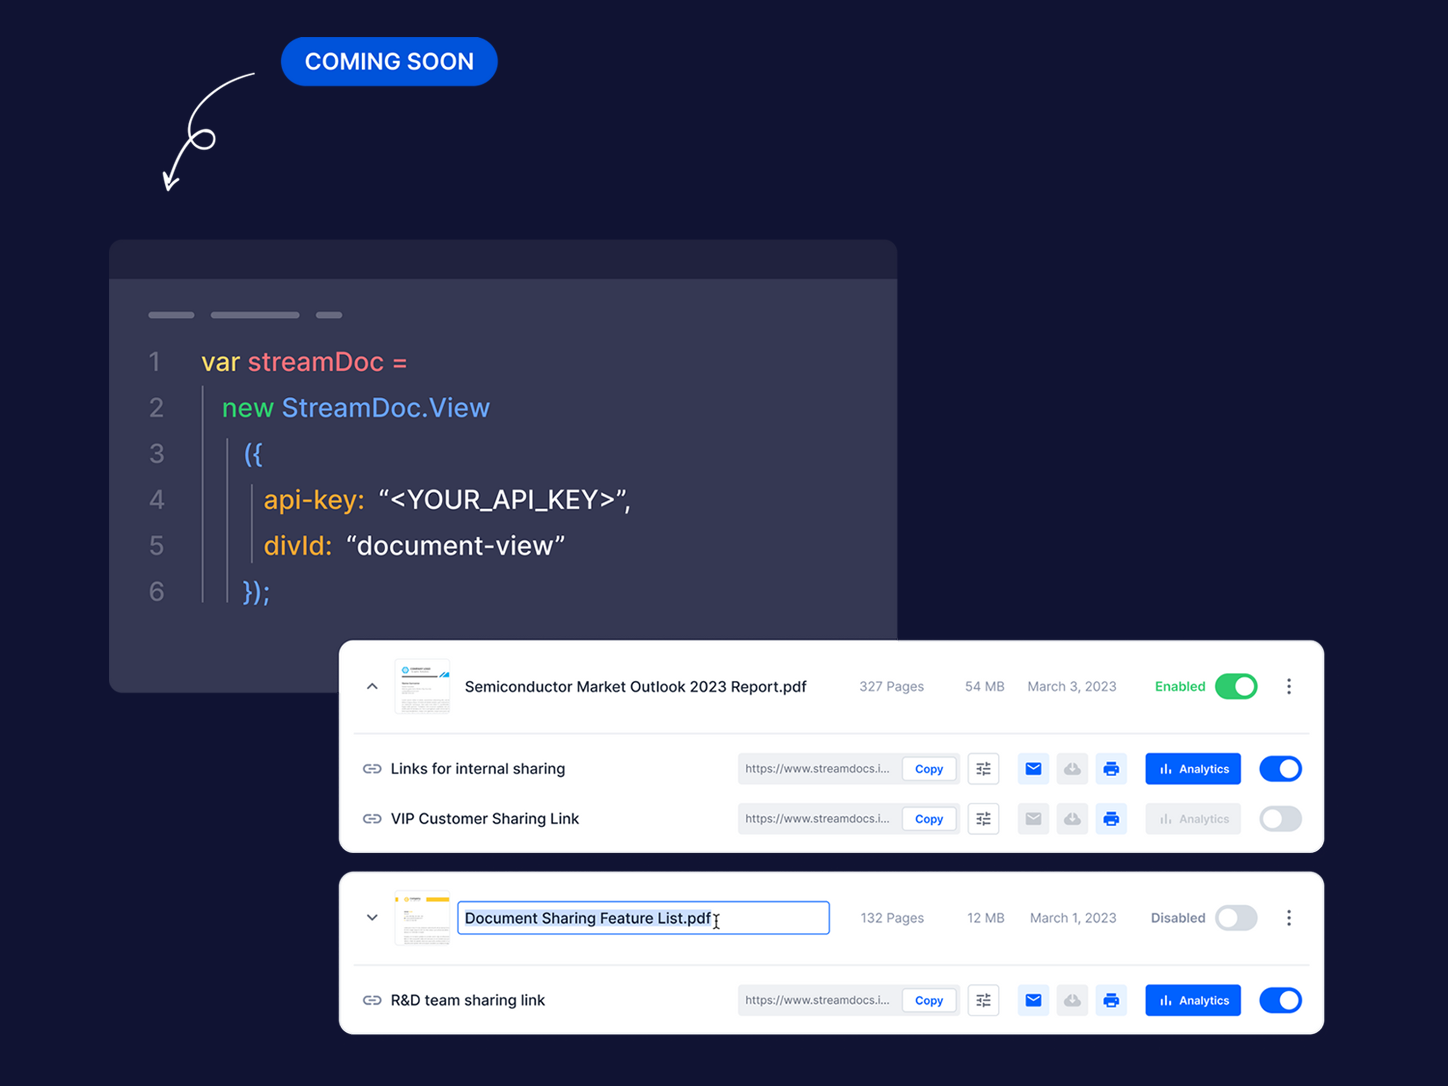Print the R&D team sharing link document
The width and height of the screenshot is (1448, 1086).
pyautogui.click(x=1111, y=1000)
